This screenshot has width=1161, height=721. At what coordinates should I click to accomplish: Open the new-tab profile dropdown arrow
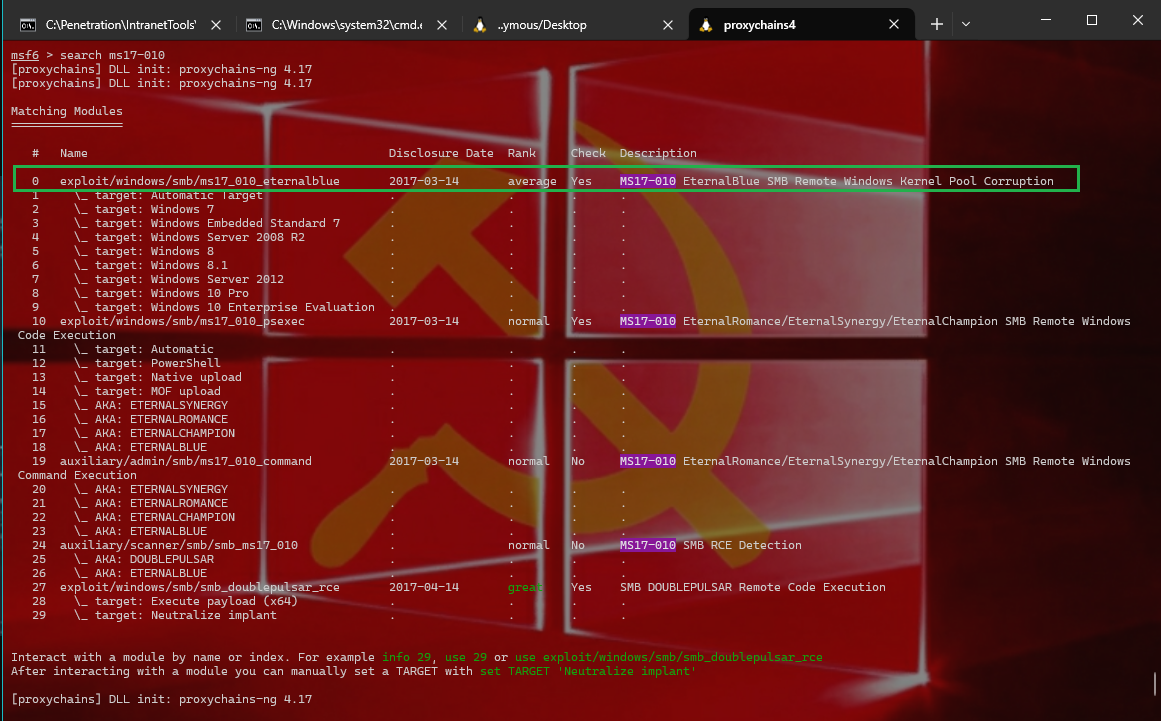(966, 24)
